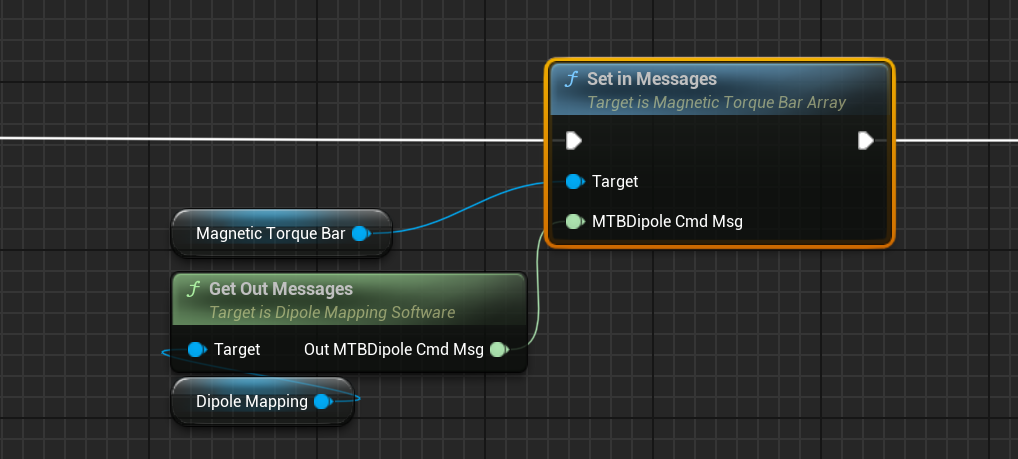Image resolution: width=1018 pixels, height=459 pixels.
Task: Click the green MTBDipole Cmd Msg input pin
Action: point(574,221)
